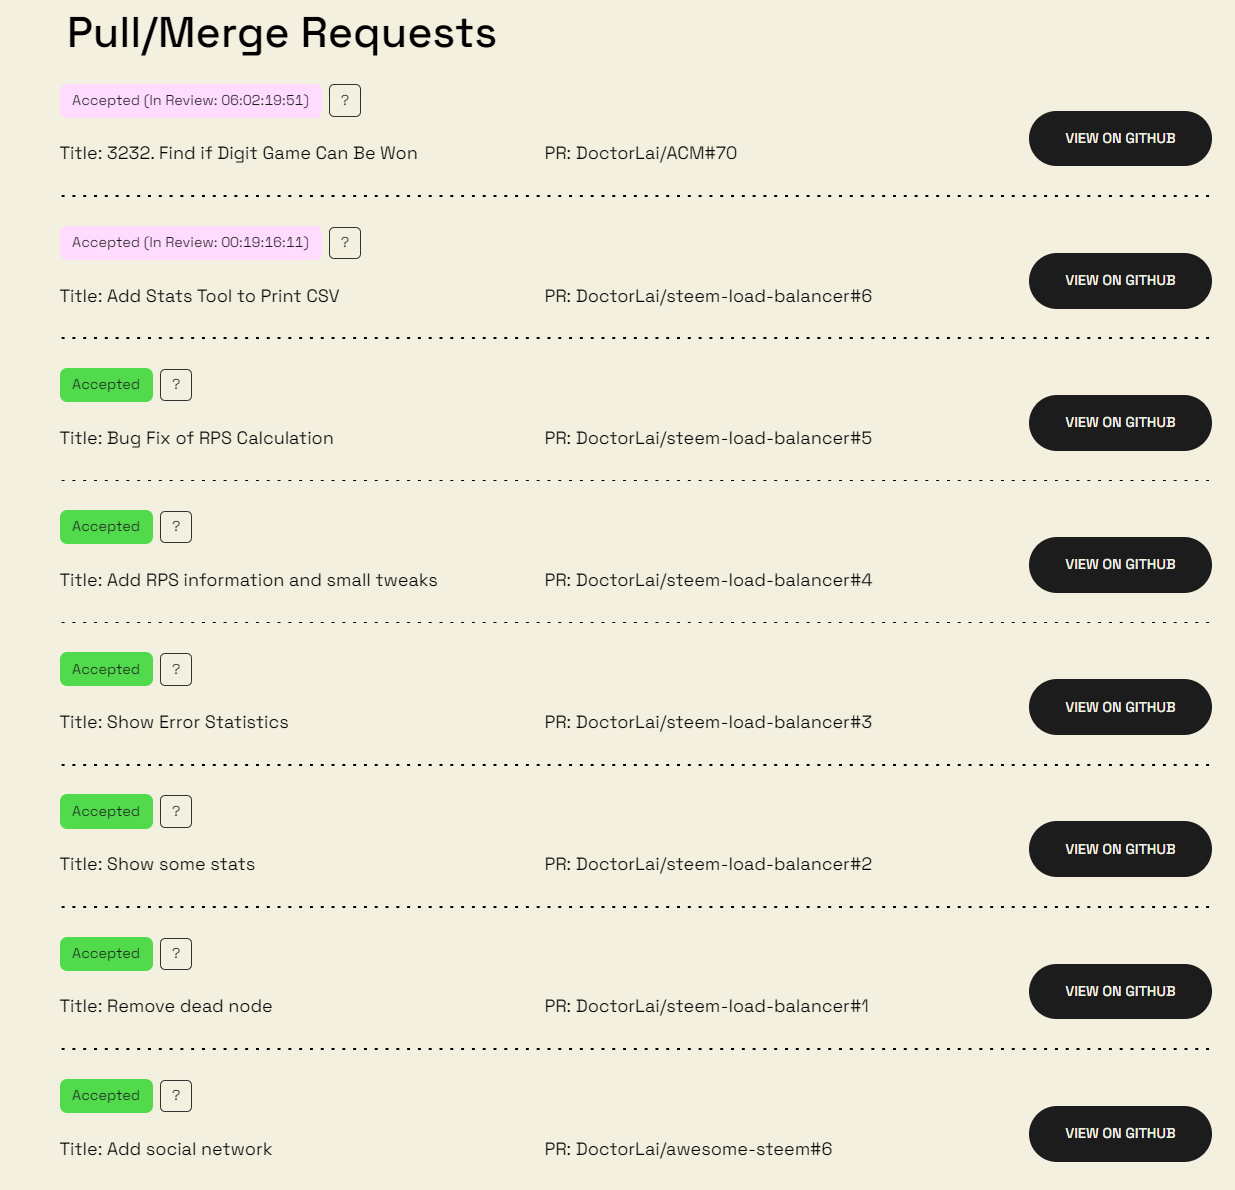
Task: Click help icon for Remove dead node request
Action: 176,954
